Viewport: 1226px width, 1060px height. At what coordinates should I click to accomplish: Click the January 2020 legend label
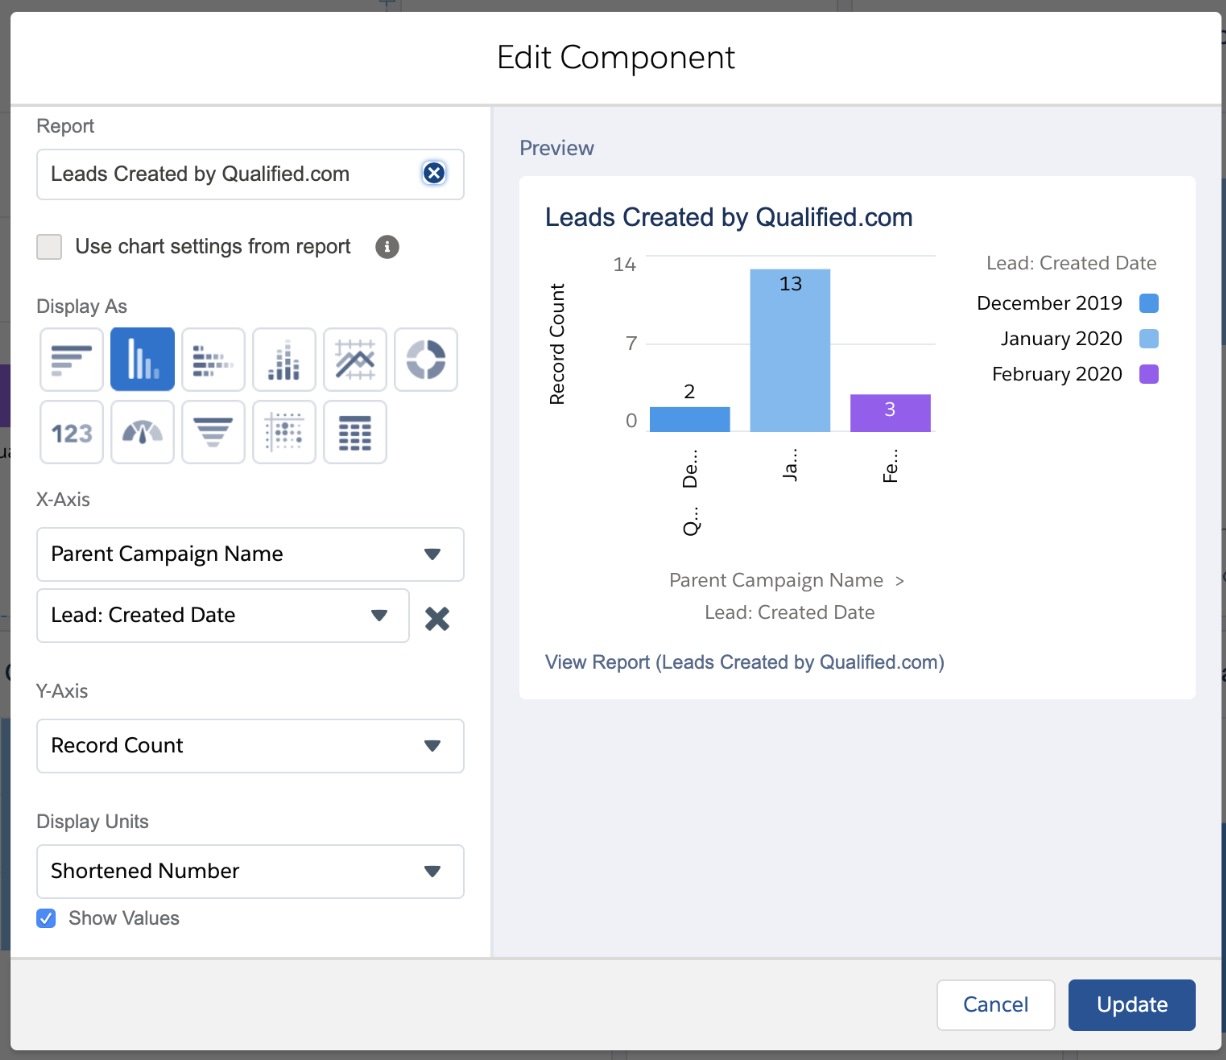coord(1061,339)
